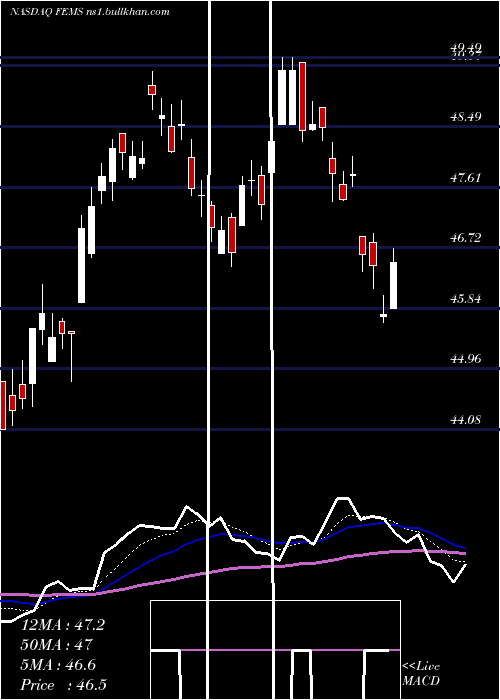Click the 44.08 price level label

coord(466,420)
